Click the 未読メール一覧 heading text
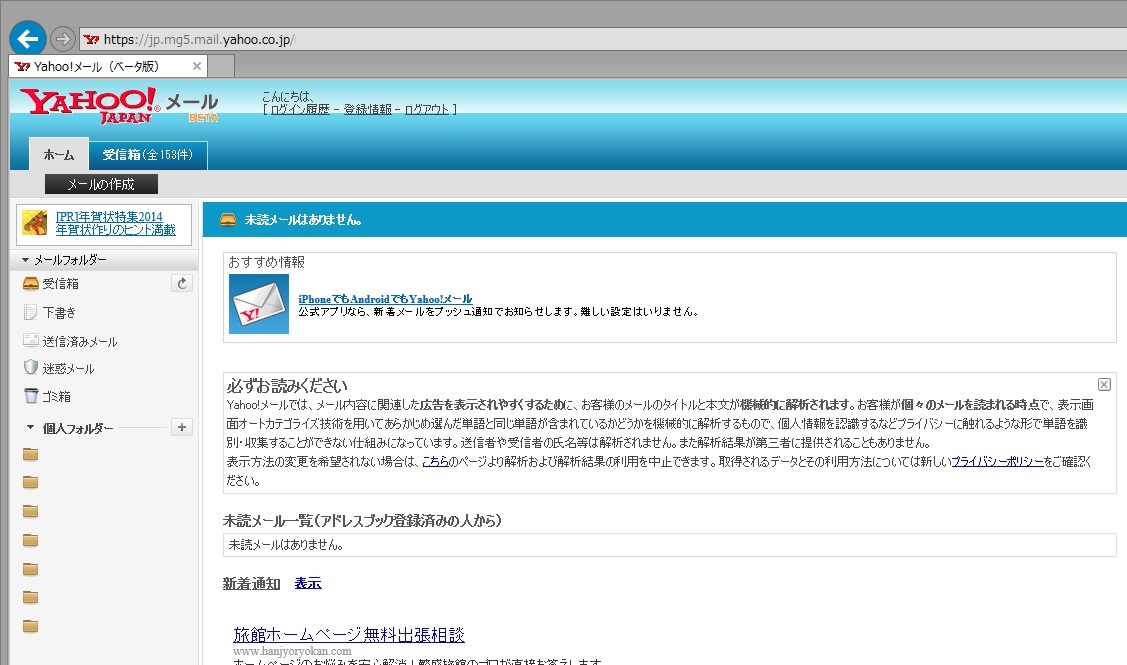 (x=362, y=520)
